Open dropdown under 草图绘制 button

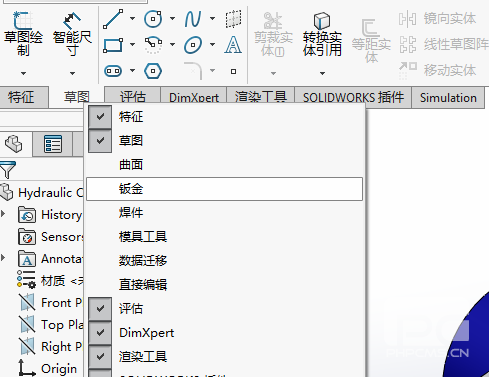coord(23,73)
